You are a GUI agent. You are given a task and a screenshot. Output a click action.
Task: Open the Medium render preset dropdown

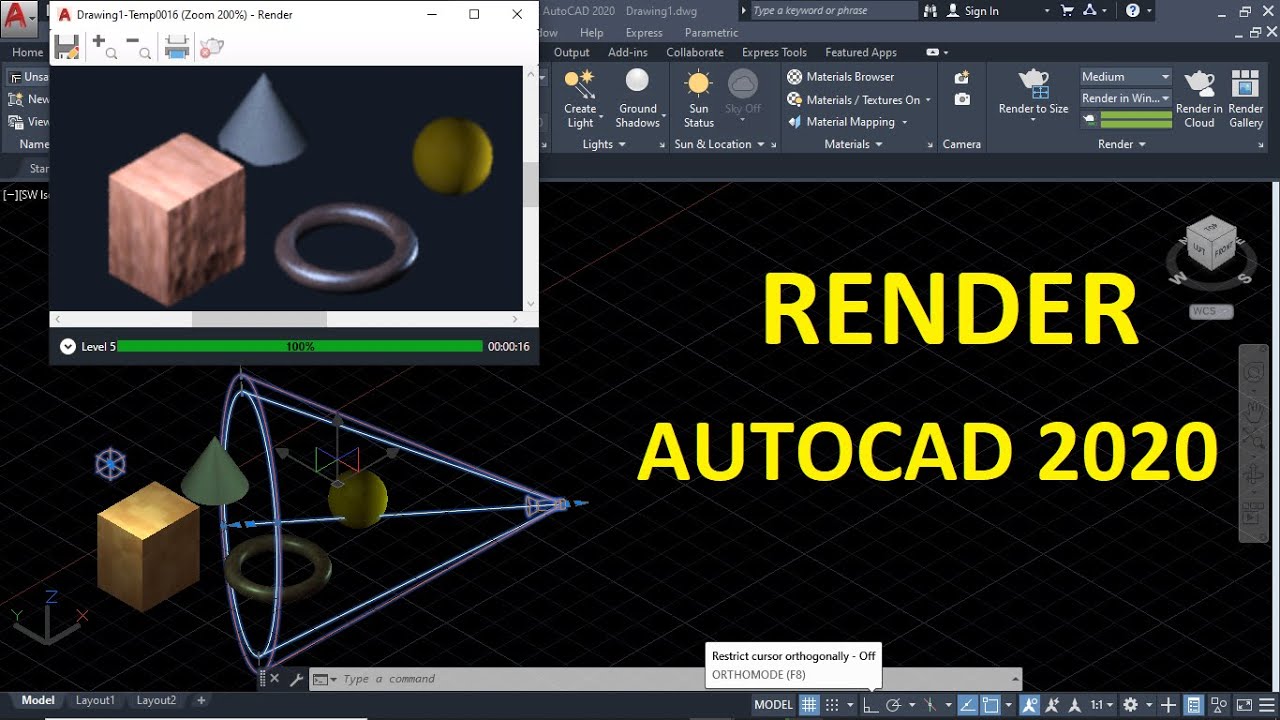(1125, 77)
